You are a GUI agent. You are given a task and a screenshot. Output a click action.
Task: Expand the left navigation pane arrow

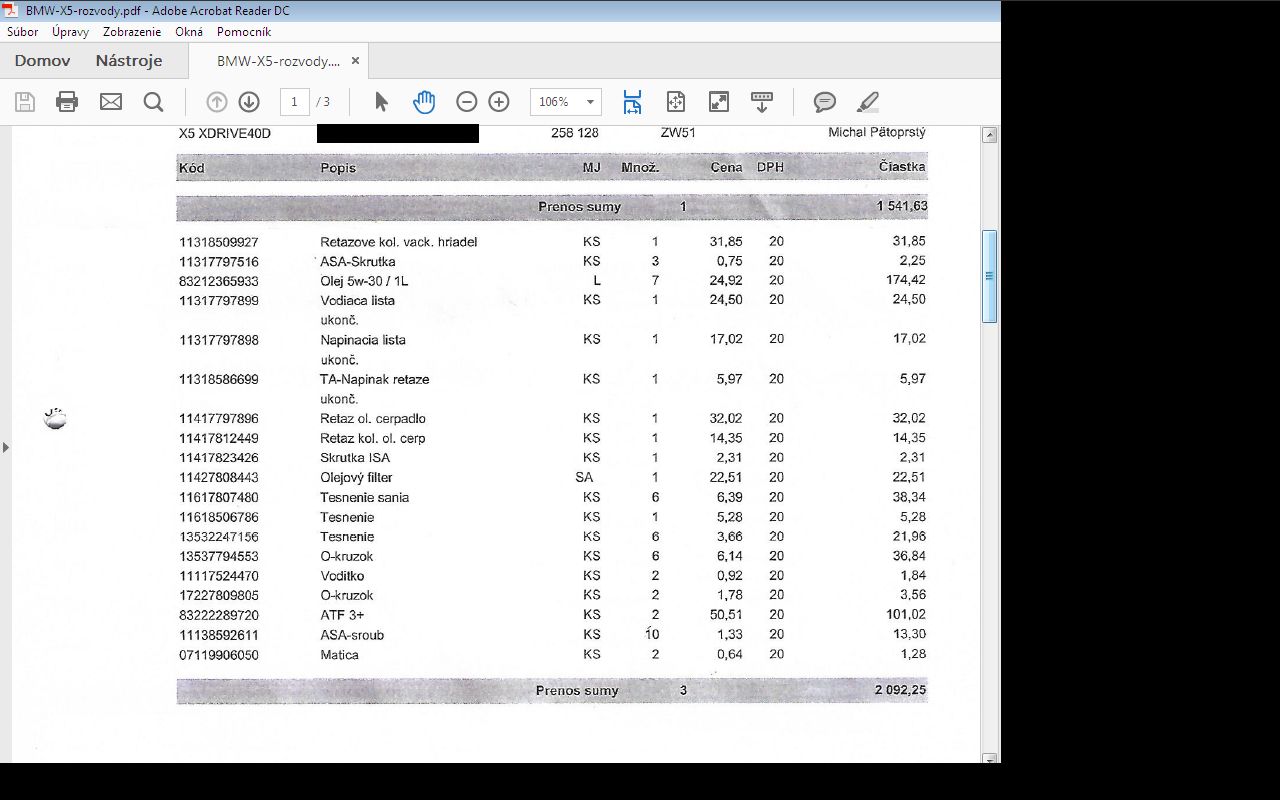(x=6, y=447)
